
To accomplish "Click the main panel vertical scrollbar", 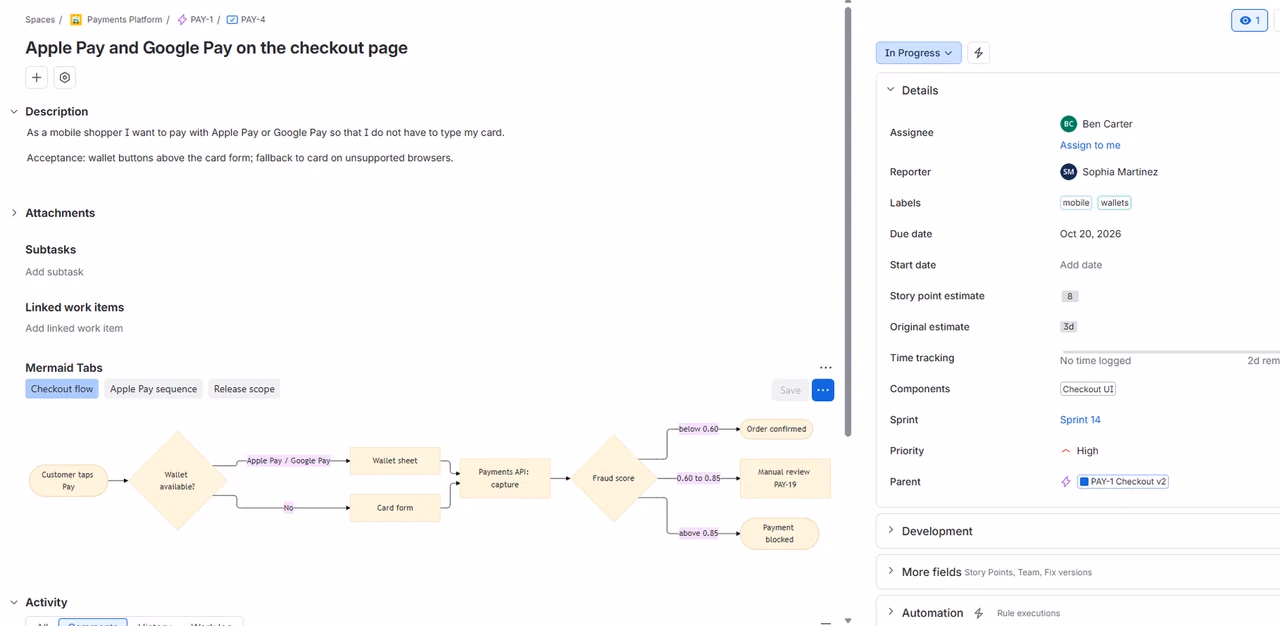I will [x=848, y=220].
